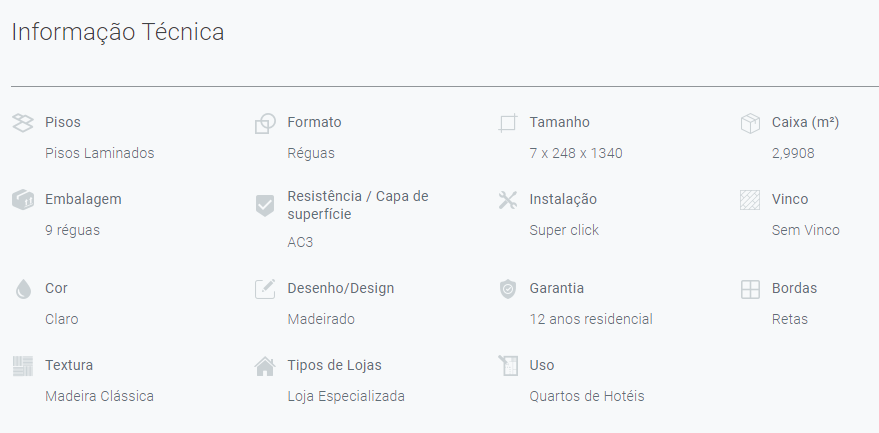Click the 12 anos residencial warranty text
This screenshot has height=433, width=879.
(591, 319)
